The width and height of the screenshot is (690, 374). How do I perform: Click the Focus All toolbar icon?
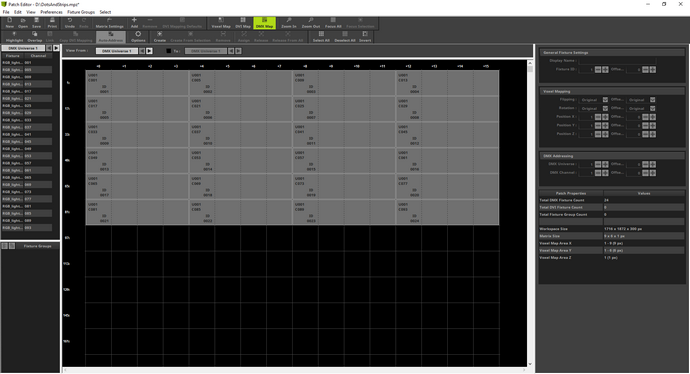[333, 23]
